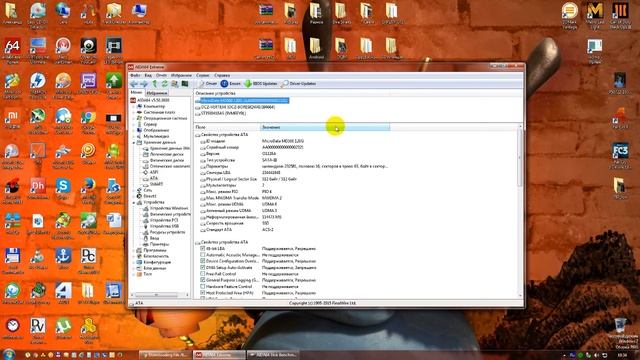Open the Сервис menu
Viewport: 640px width, 360px height.
coord(202,76)
